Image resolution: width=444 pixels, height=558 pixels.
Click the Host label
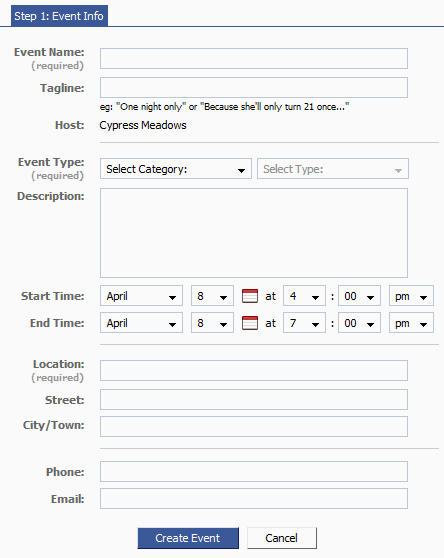pos(70,125)
